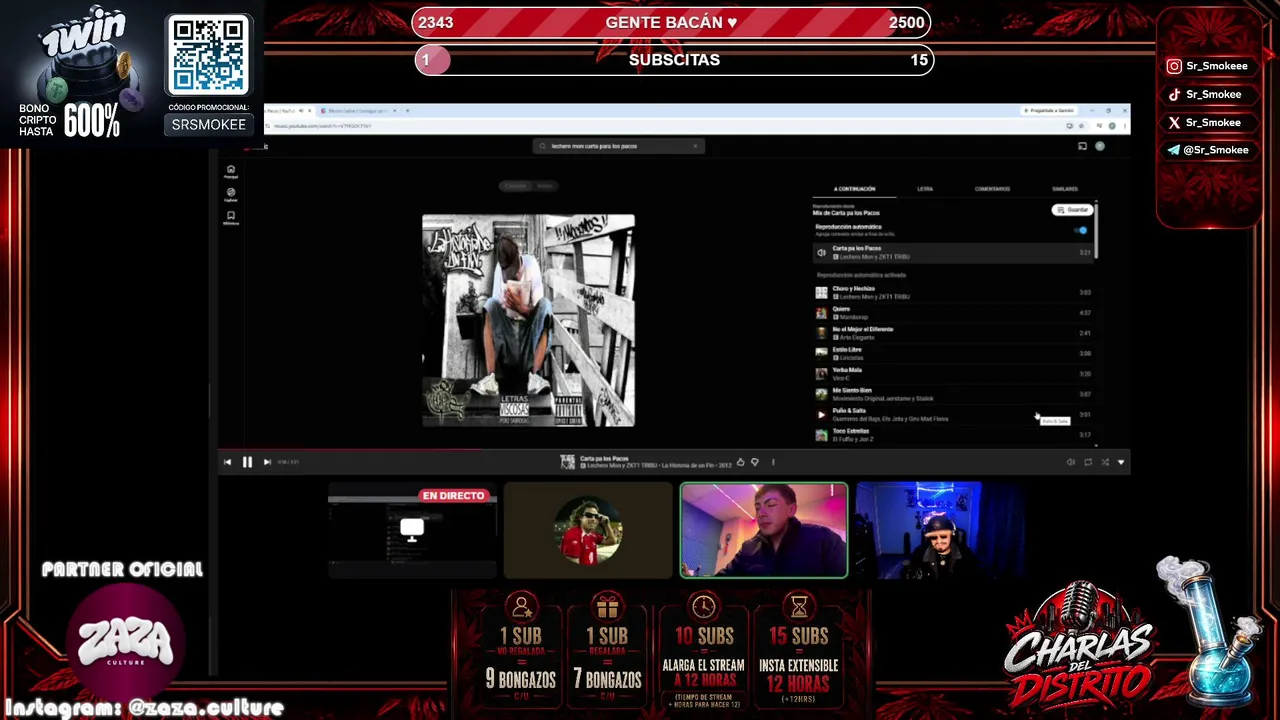Select Carta pa los Pacos in queue
This screenshot has height=720, width=1280.
pos(954,252)
